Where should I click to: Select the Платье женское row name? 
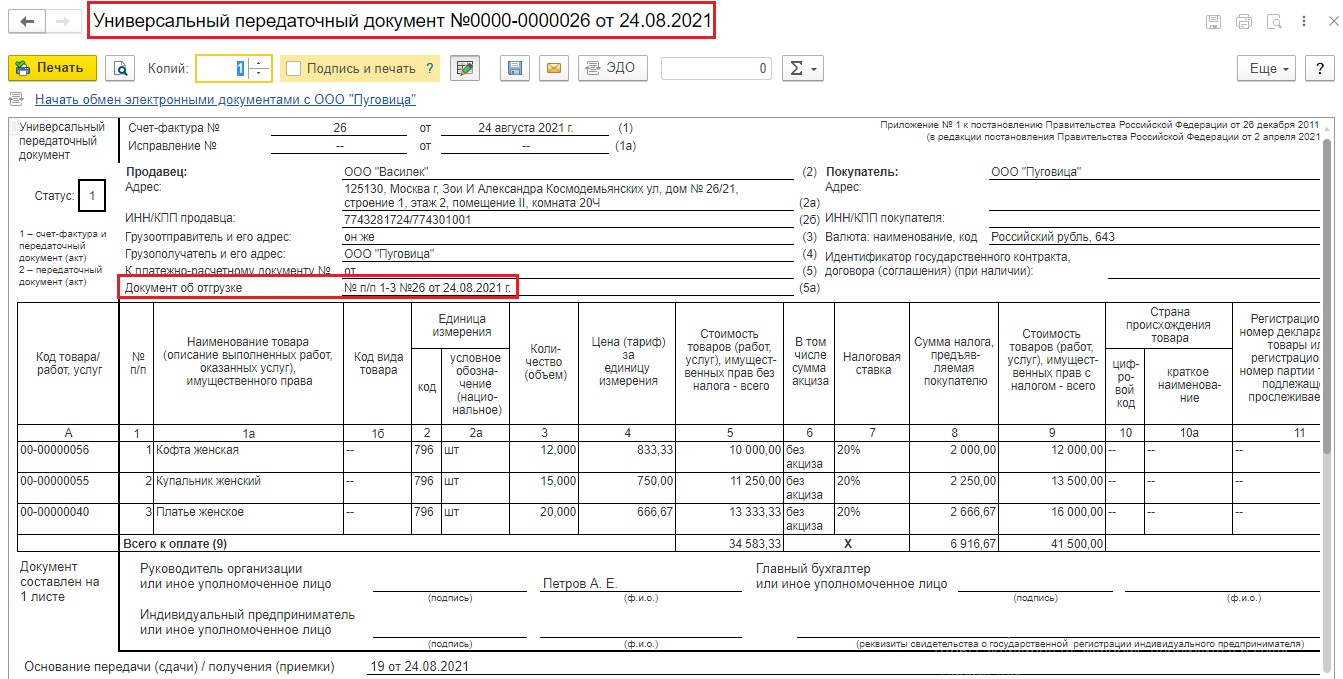[199, 512]
